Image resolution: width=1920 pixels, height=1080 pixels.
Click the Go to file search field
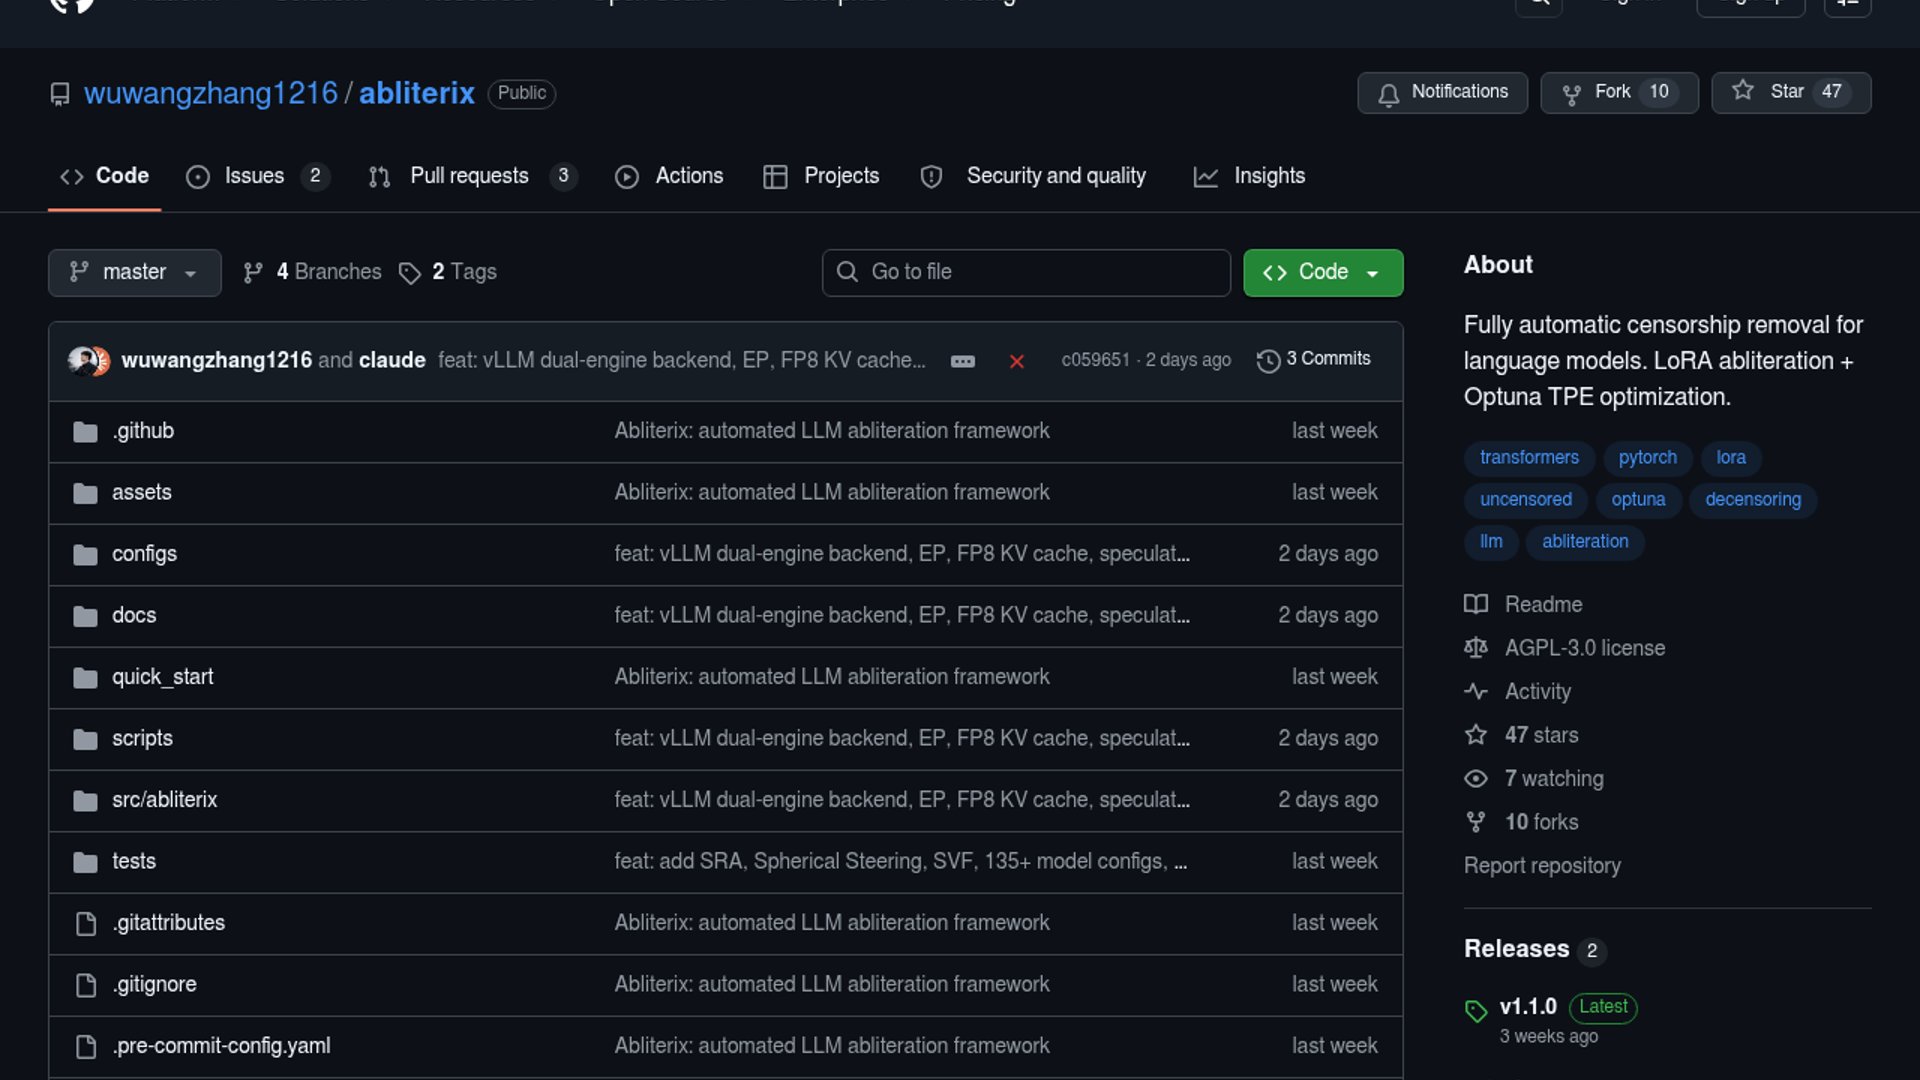(1026, 272)
